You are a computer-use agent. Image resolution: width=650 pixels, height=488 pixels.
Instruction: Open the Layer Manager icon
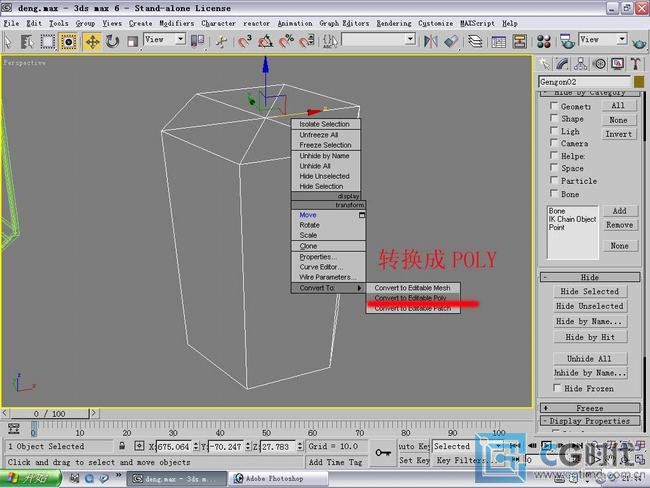tap(475, 41)
